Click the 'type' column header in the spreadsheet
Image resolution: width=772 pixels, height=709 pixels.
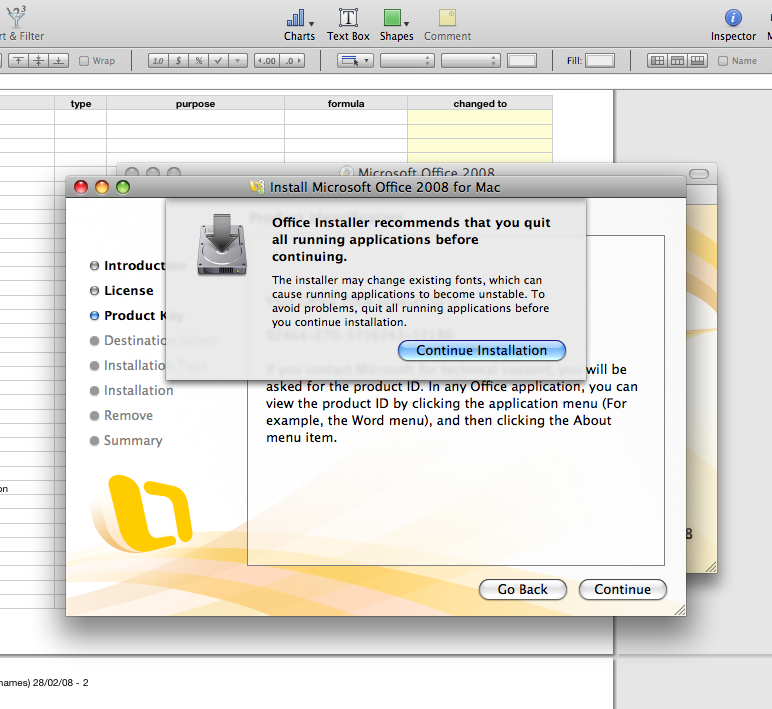coord(81,103)
